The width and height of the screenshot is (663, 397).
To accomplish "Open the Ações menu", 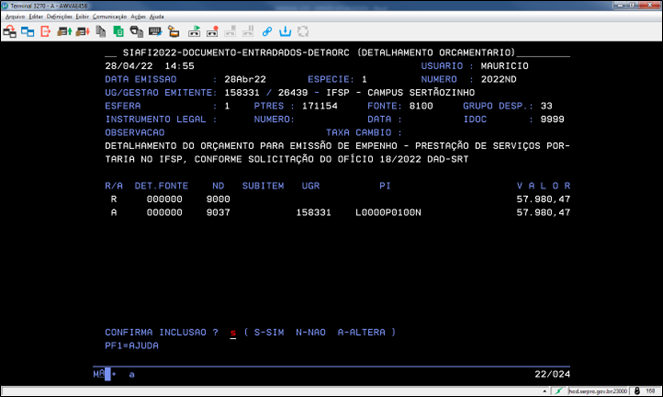I will click(x=138, y=16).
